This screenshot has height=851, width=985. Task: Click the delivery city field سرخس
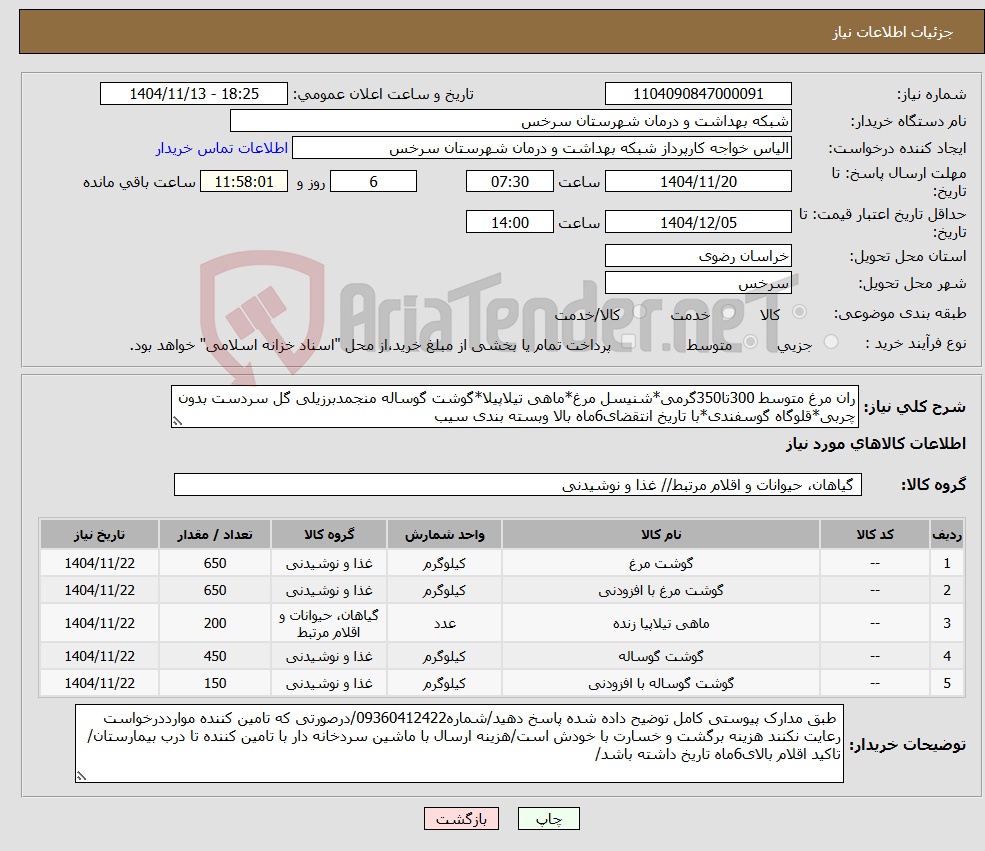[x=698, y=283]
